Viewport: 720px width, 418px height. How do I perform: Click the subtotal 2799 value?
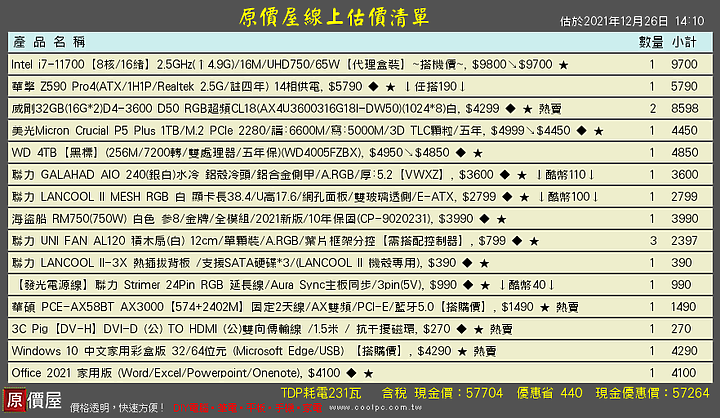click(x=684, y=197)
